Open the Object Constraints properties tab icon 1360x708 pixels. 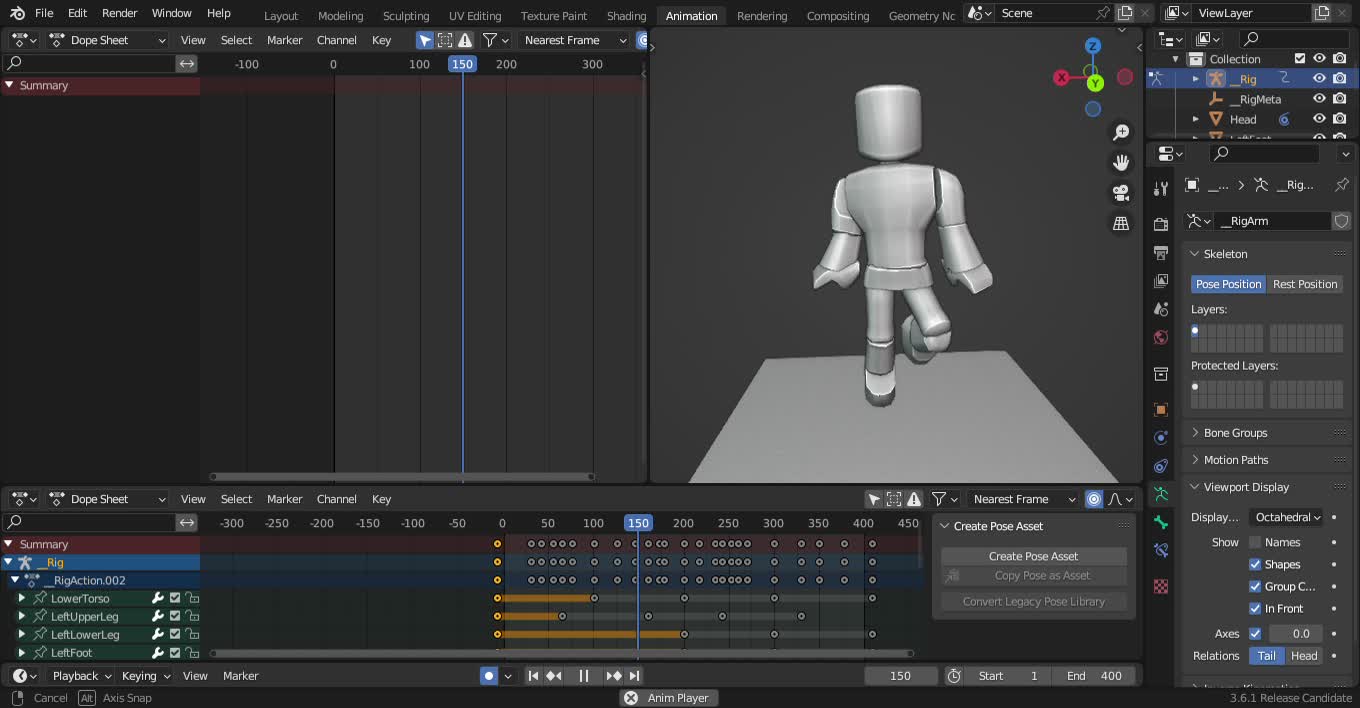[x=1161, y=466]
